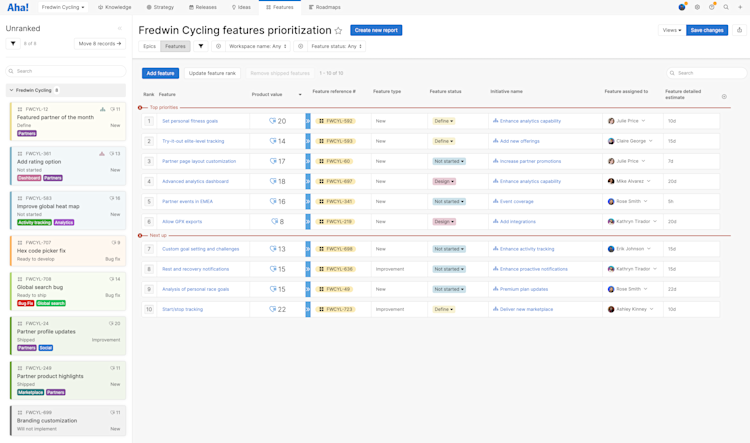Collapse the Fredwin Cycling group in Unranked
The image size is (750, 443).
pyautogui.click(x=11, y=90)
